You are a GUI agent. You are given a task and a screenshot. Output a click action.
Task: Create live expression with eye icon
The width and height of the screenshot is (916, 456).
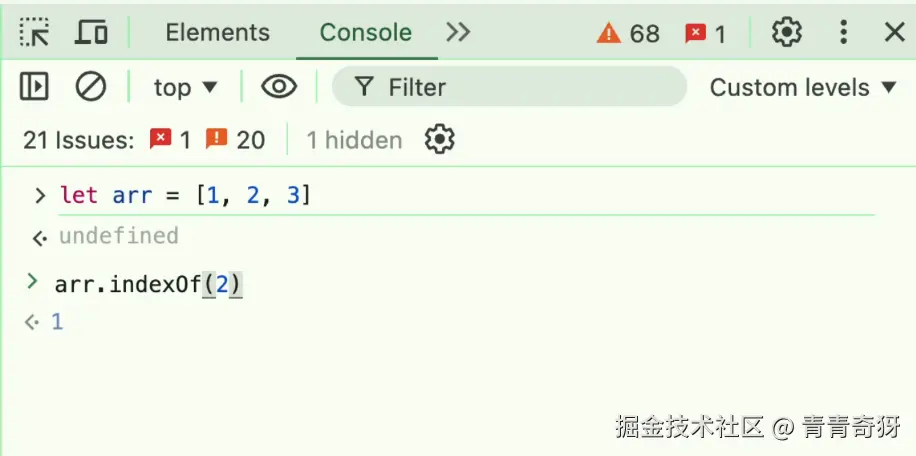coord(279,87)
